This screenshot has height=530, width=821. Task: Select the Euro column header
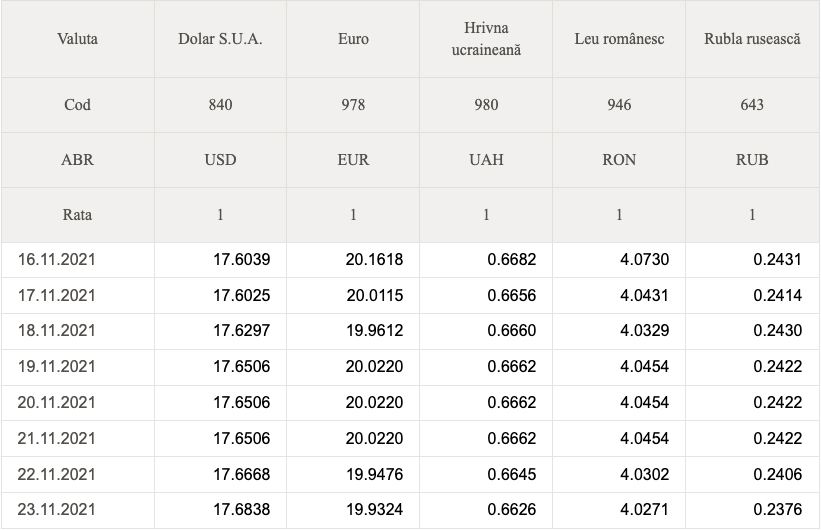[353, 39]
